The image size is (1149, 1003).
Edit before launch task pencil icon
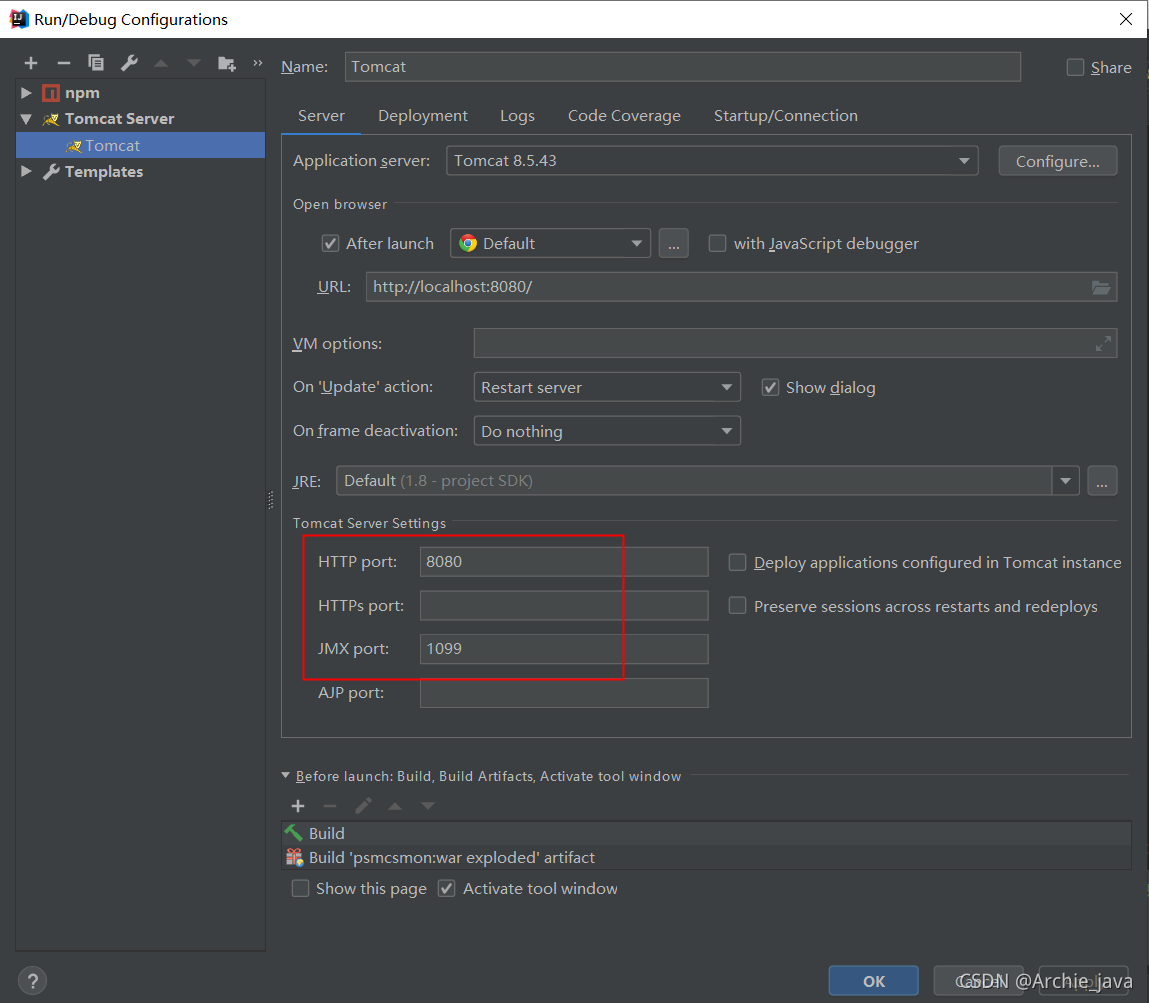point(363,806)
